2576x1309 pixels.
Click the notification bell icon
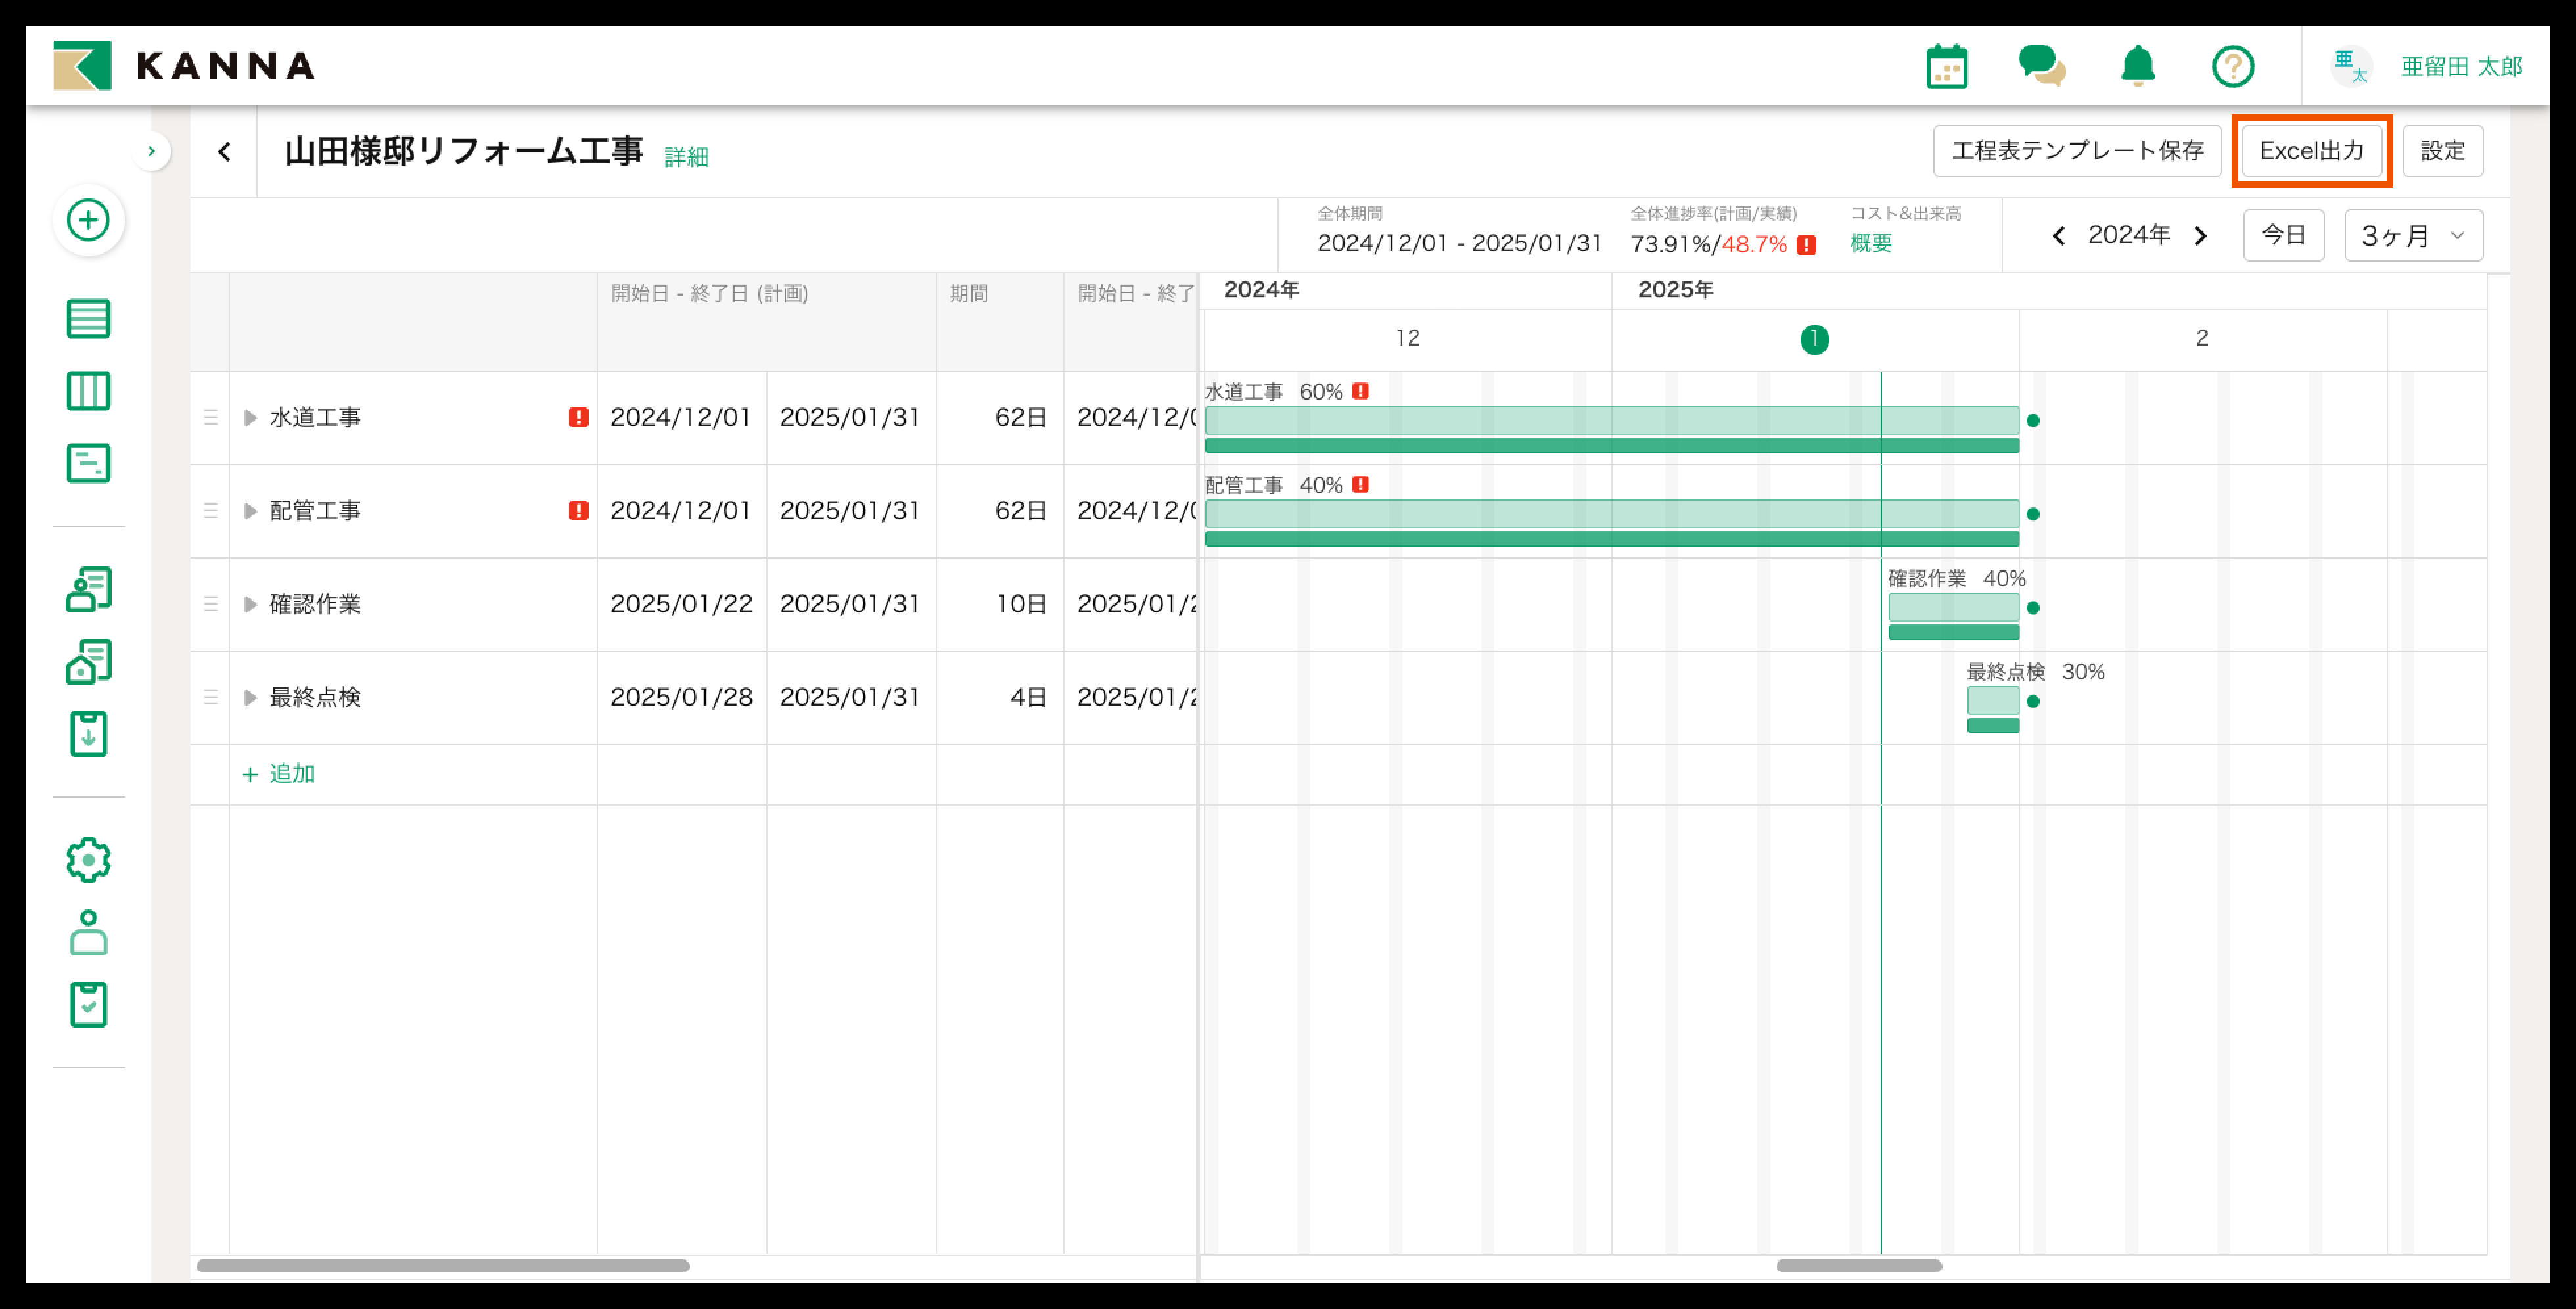click(x=2138, y=67)
